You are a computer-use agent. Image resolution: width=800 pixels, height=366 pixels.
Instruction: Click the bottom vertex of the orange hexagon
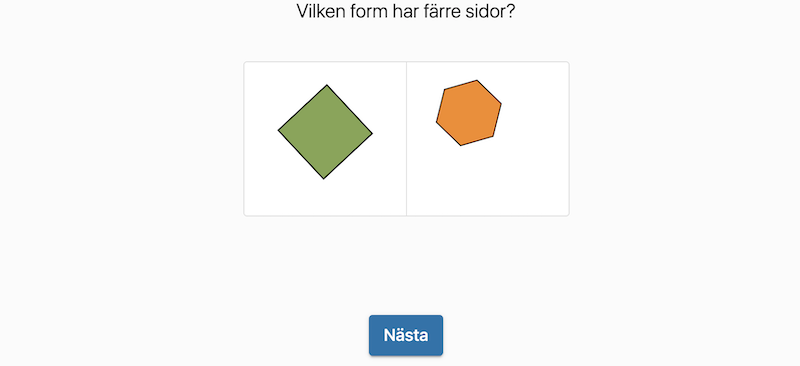pos(461,145)
